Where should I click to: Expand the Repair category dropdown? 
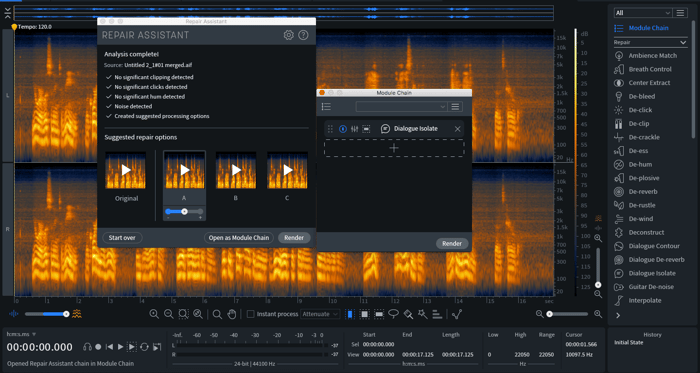click(650, 42)
